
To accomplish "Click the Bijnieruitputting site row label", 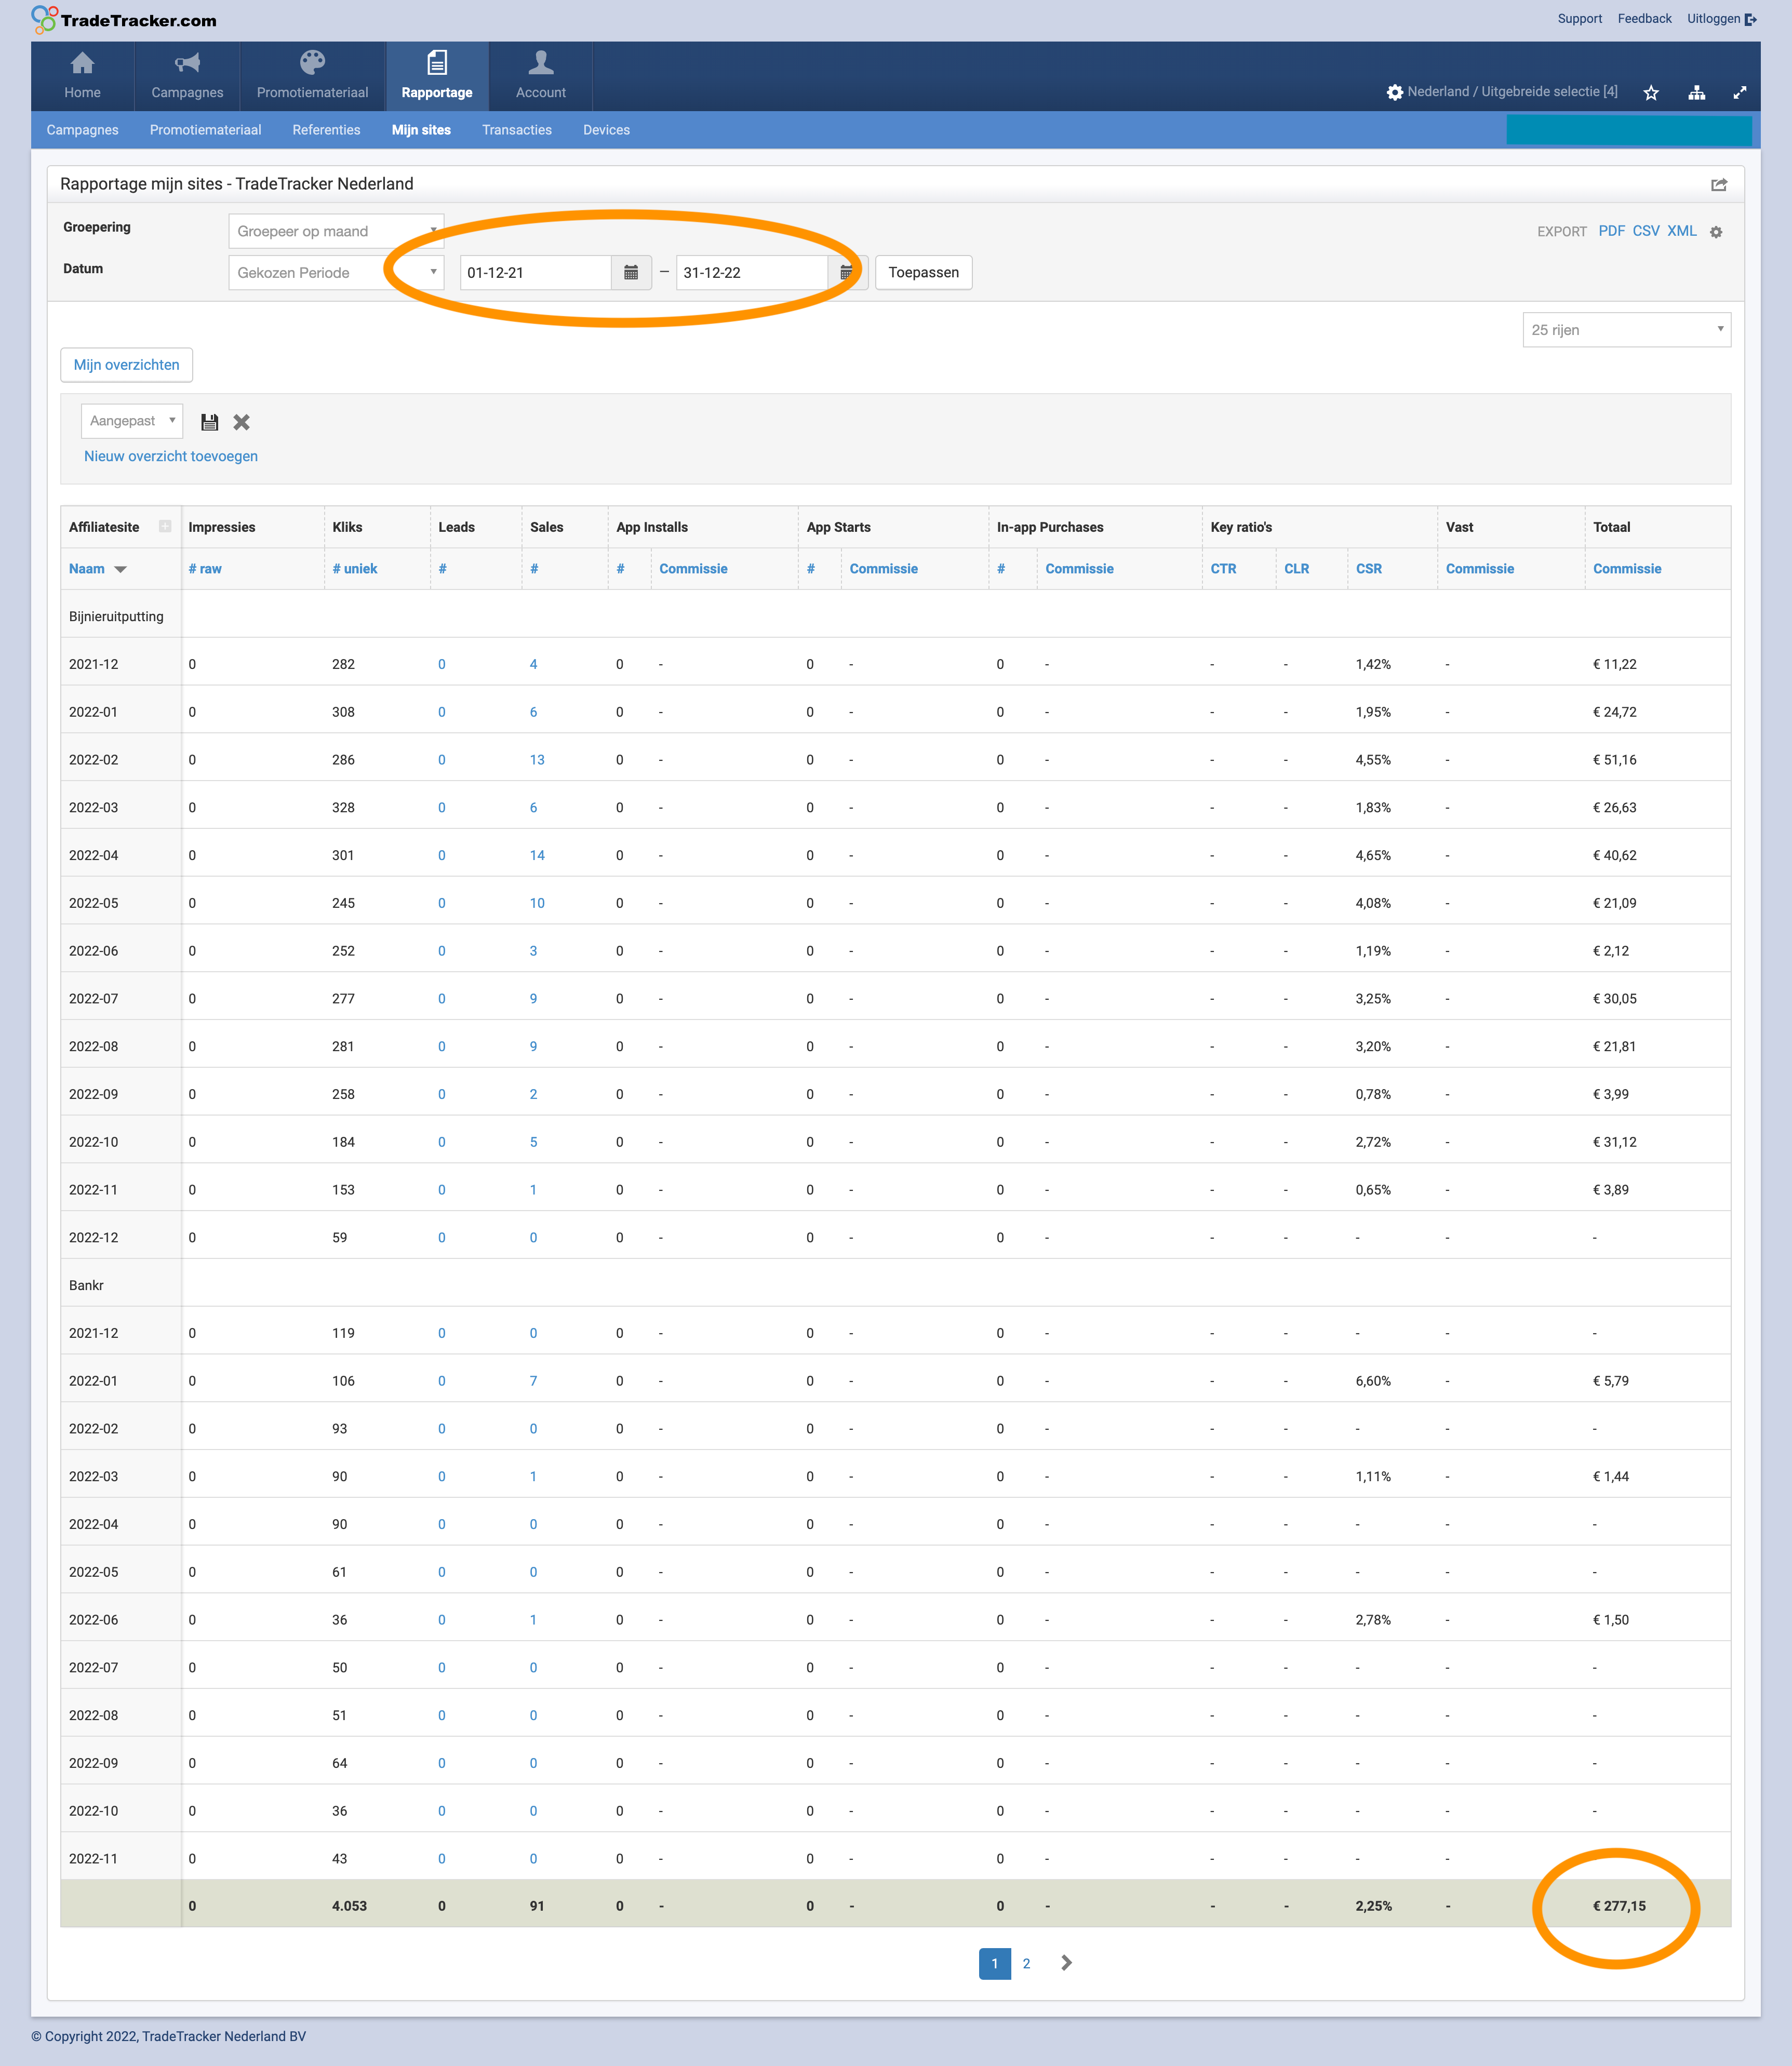I will coord(116,617).
